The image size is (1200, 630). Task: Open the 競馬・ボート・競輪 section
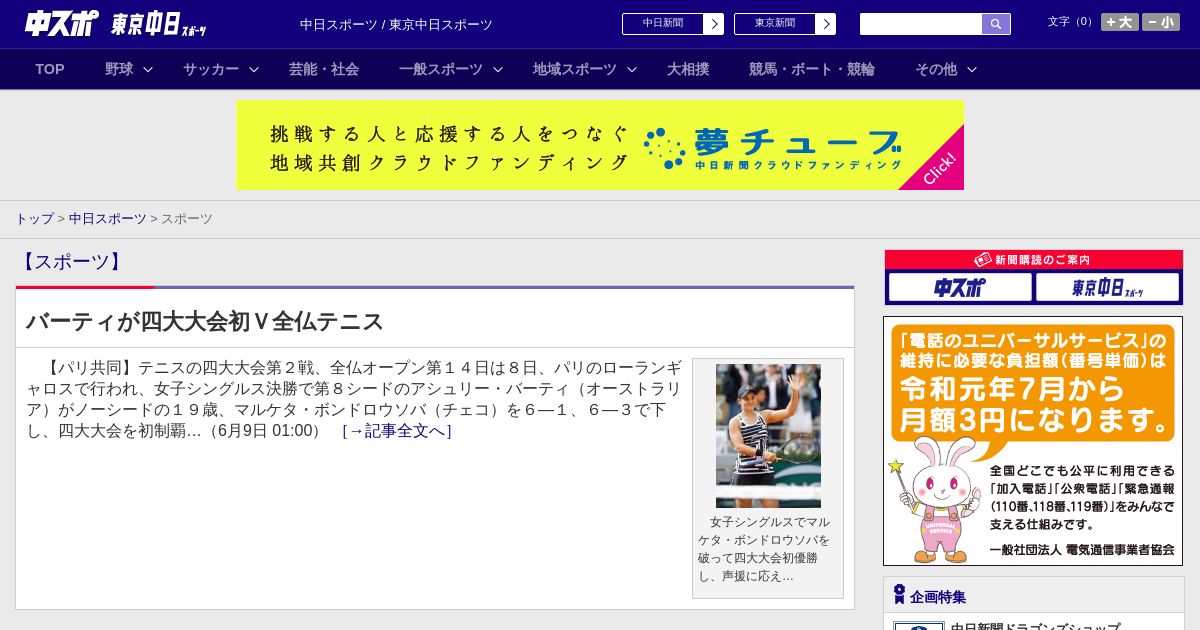(x=812, y=69)
